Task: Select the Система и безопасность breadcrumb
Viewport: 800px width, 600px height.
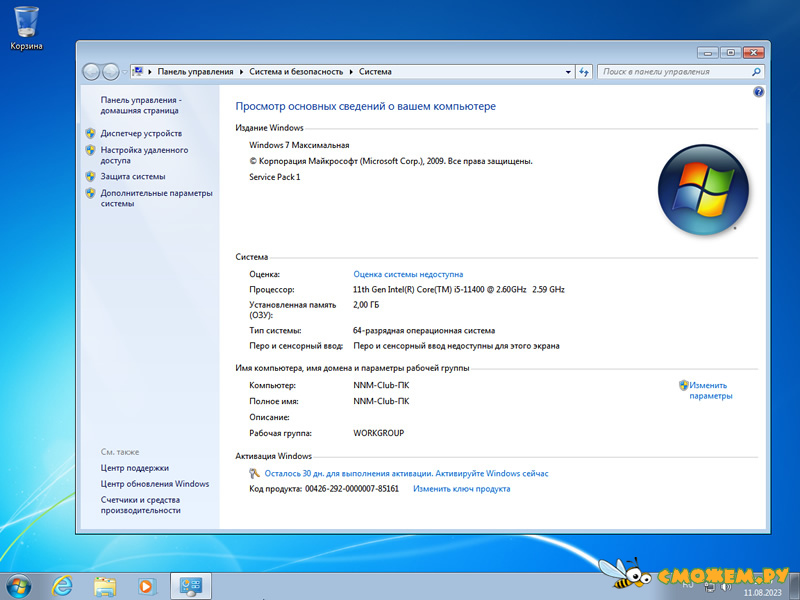Action: [296, 72]
